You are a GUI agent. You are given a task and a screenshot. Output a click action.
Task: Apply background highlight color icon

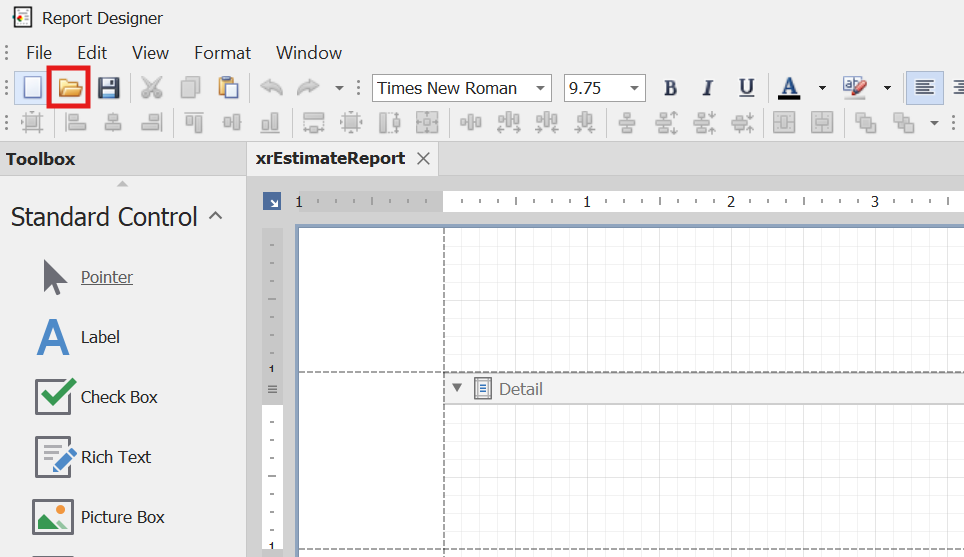855,88
